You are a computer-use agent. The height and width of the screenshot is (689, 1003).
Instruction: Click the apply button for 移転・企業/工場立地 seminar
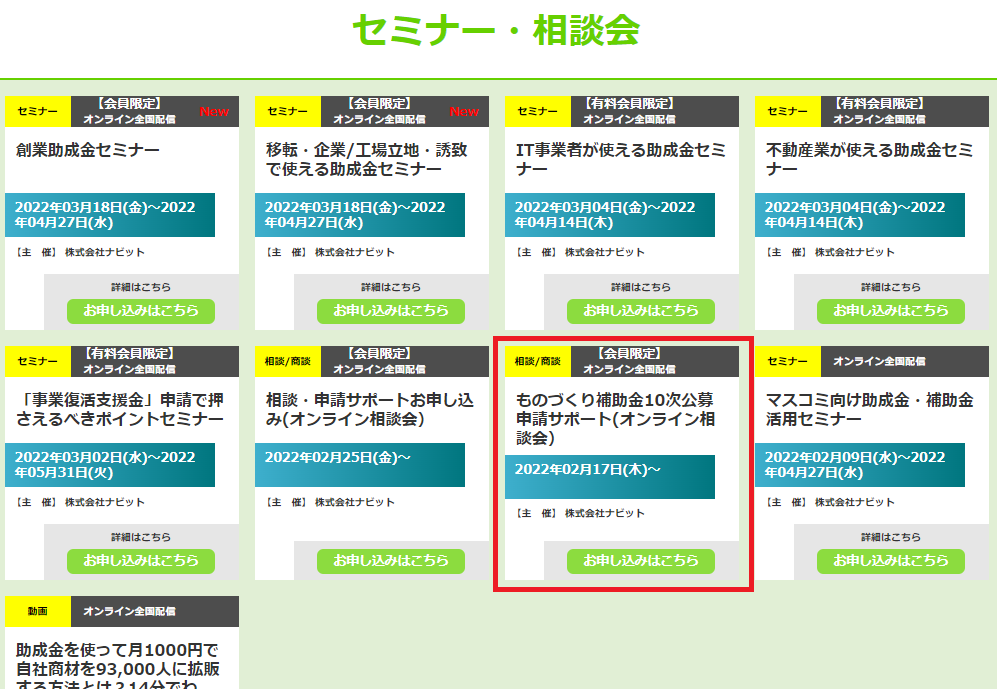[391, 310]
